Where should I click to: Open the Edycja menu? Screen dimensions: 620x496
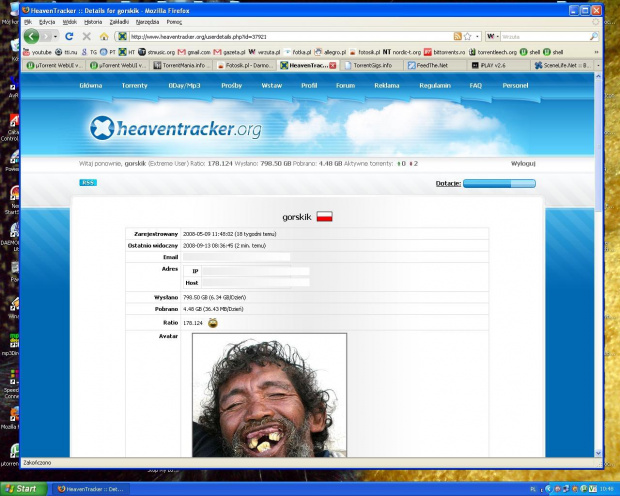coord(47,22)
